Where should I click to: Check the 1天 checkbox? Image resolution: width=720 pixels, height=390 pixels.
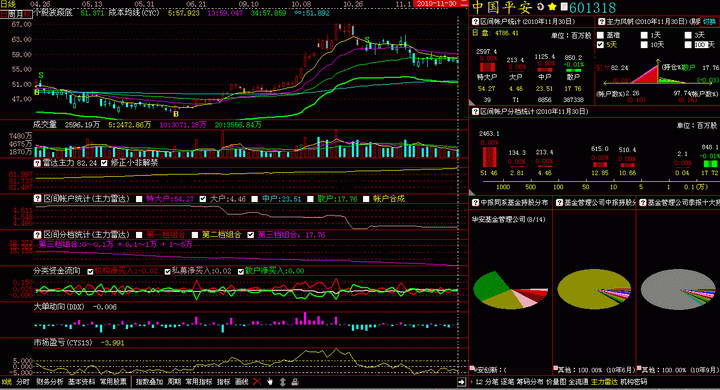[644, 35]
